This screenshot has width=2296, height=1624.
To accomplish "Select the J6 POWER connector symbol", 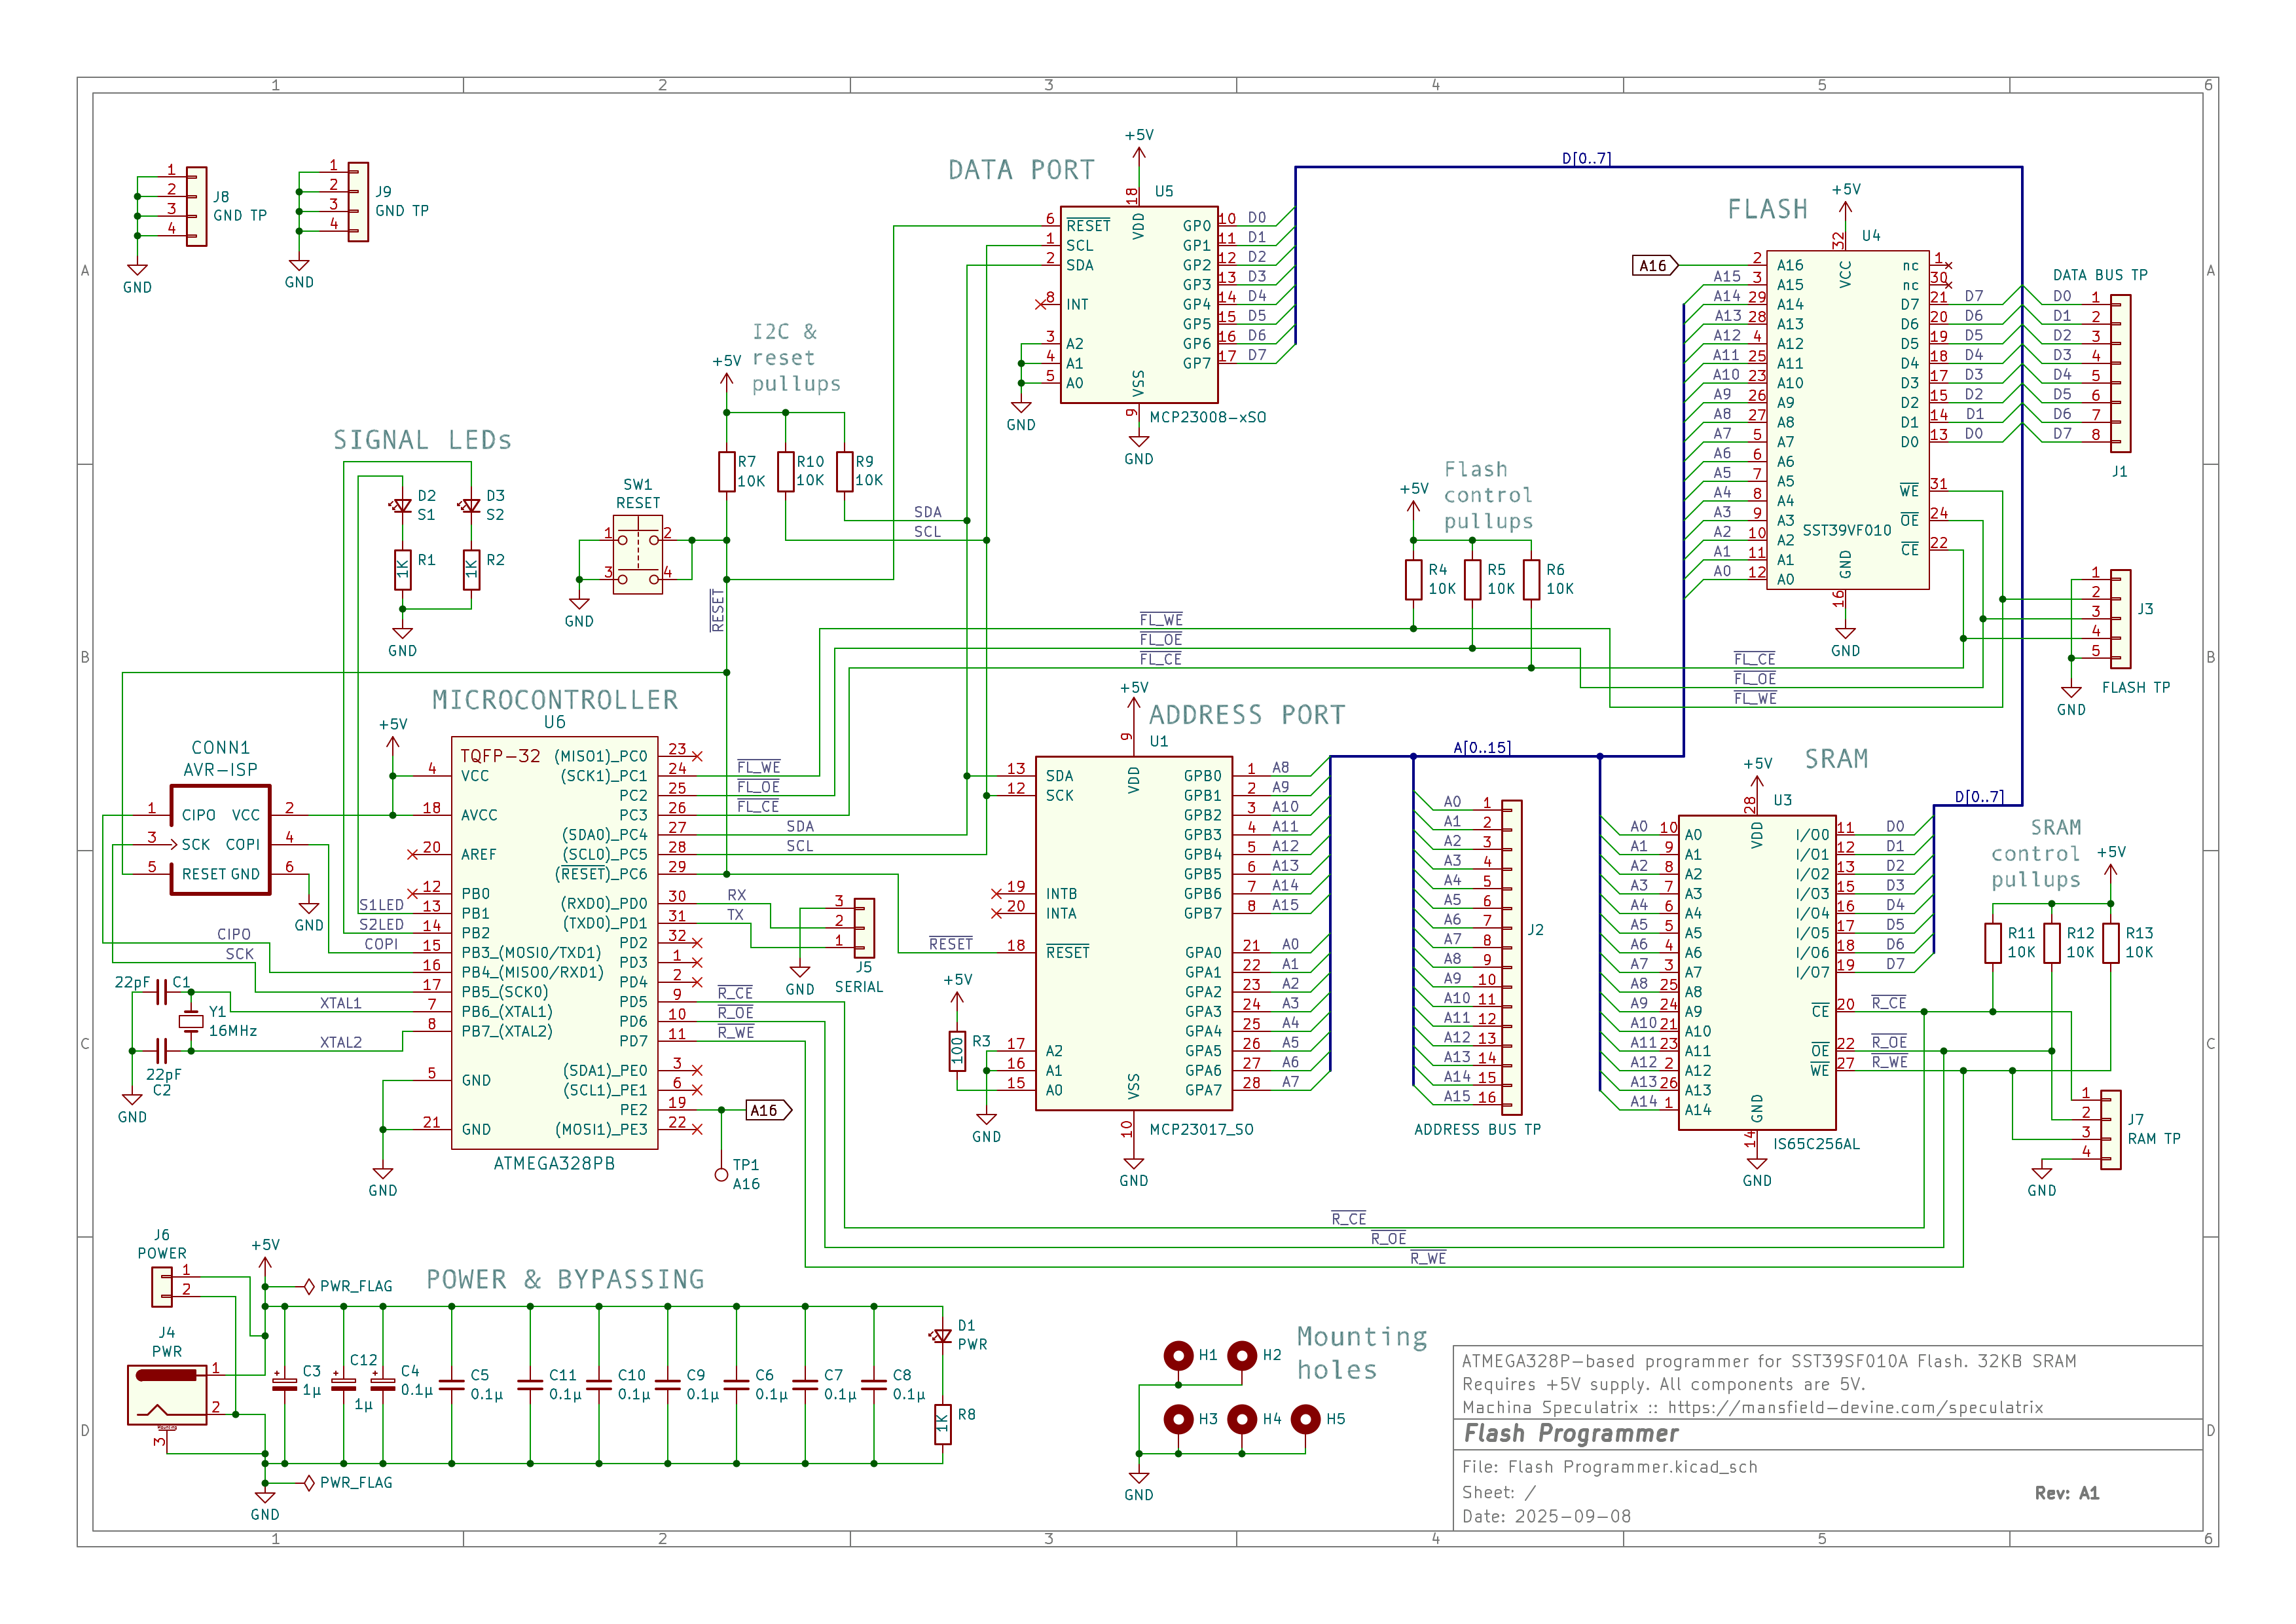I will click(x=162, y=1288).
